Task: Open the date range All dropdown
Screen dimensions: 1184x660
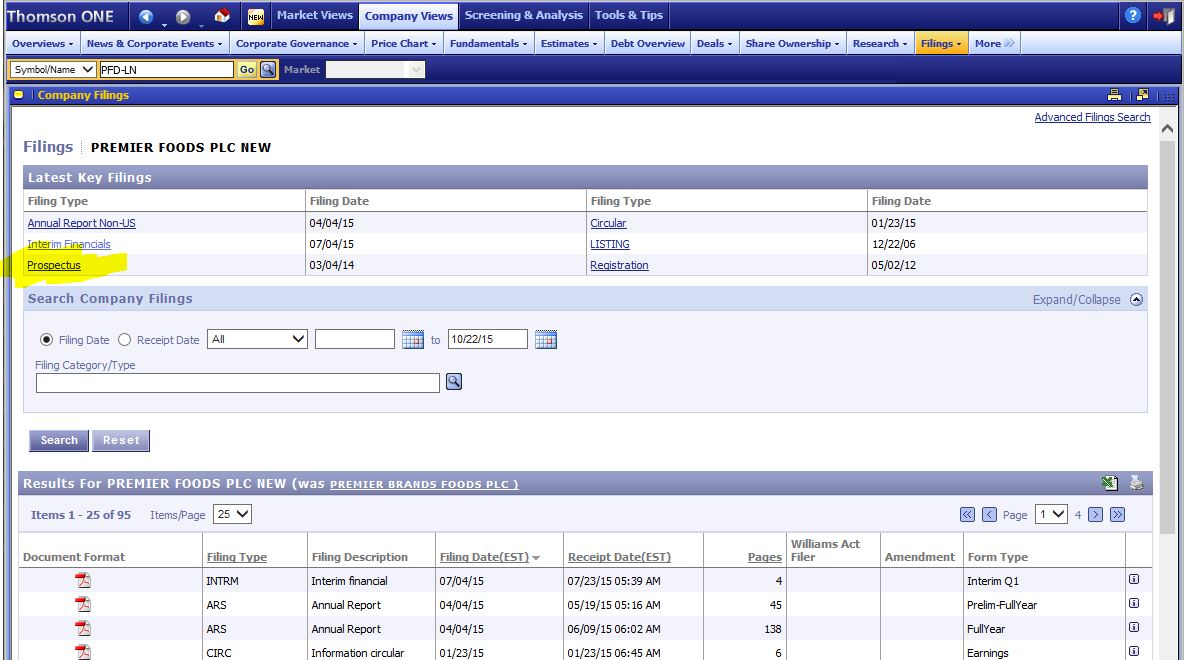Action: click(257, 339)
